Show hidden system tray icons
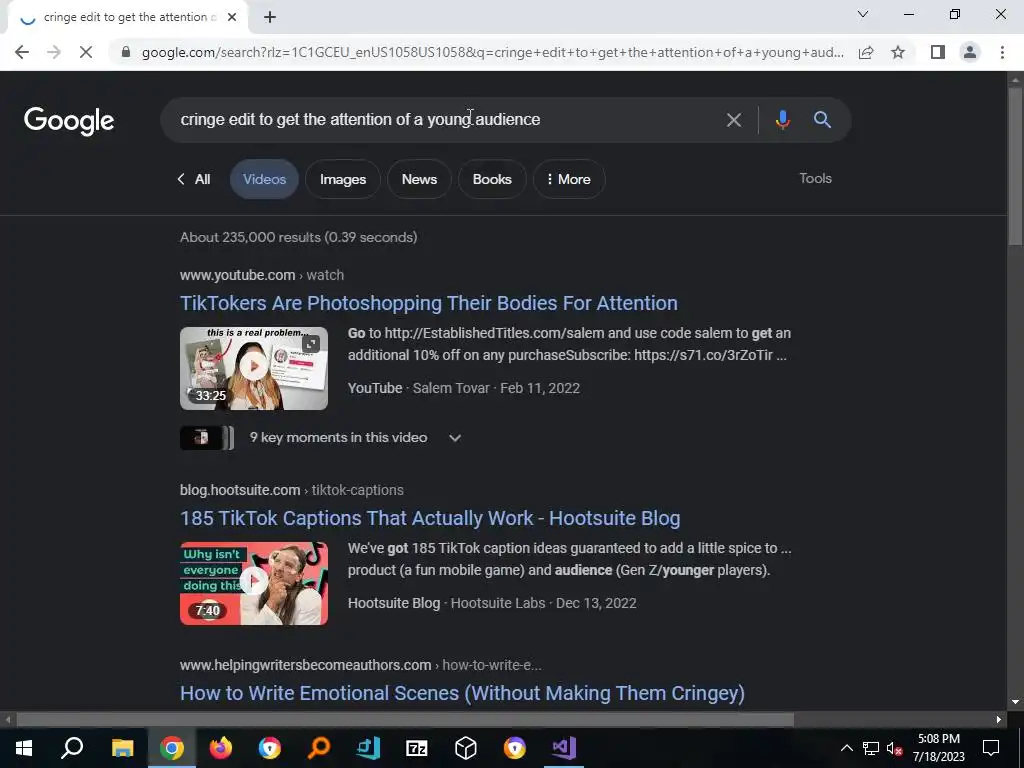This screenshot has height=768, width=1024. pos(846,748)
